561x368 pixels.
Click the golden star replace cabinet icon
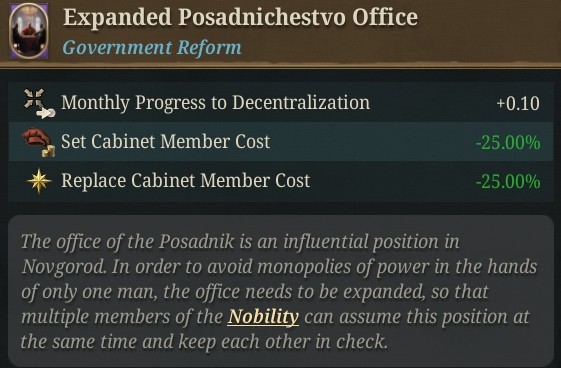pos(39,181)
